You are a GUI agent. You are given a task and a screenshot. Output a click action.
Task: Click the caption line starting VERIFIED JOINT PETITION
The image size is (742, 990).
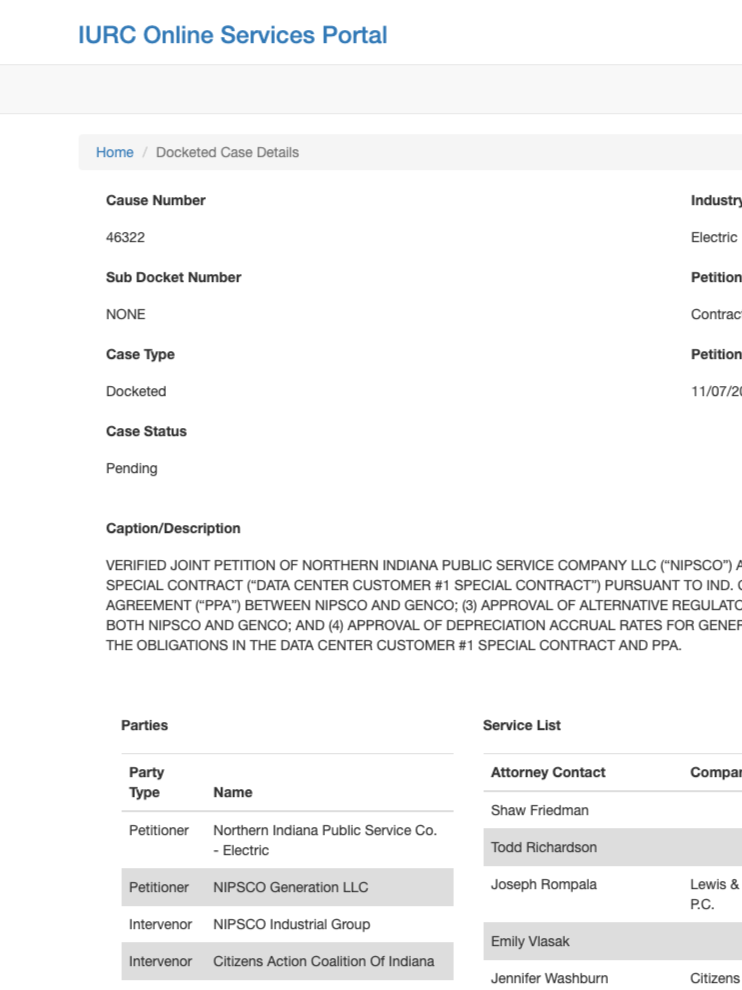(x=424, y=565)
